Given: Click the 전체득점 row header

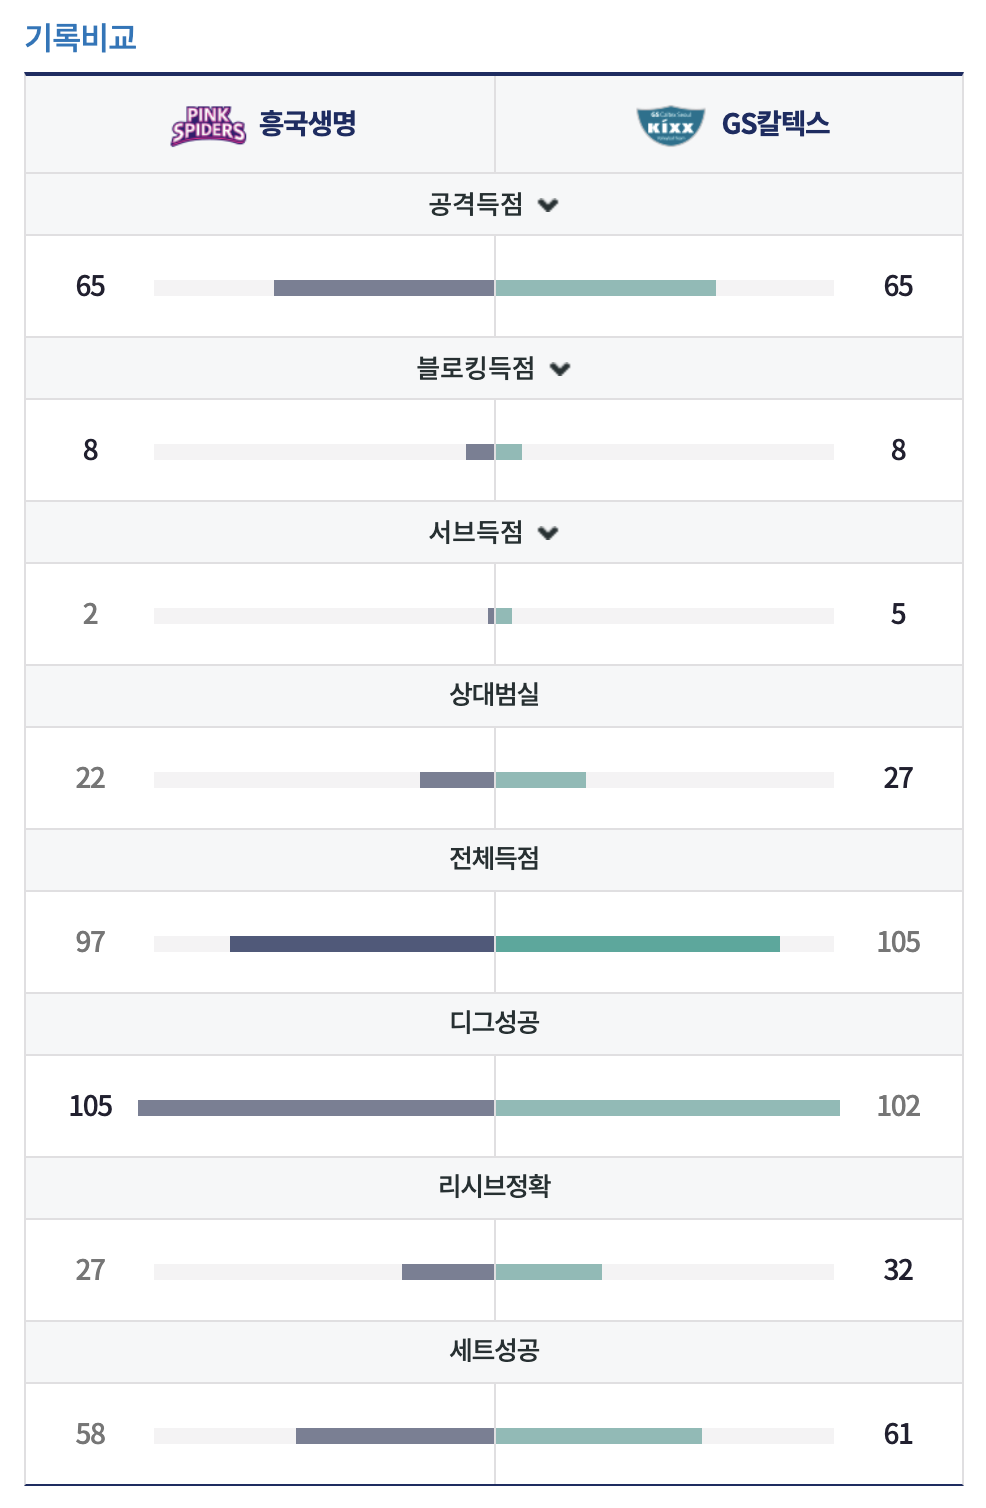Looking at the screenshot, I should click(x=494, y=860).
